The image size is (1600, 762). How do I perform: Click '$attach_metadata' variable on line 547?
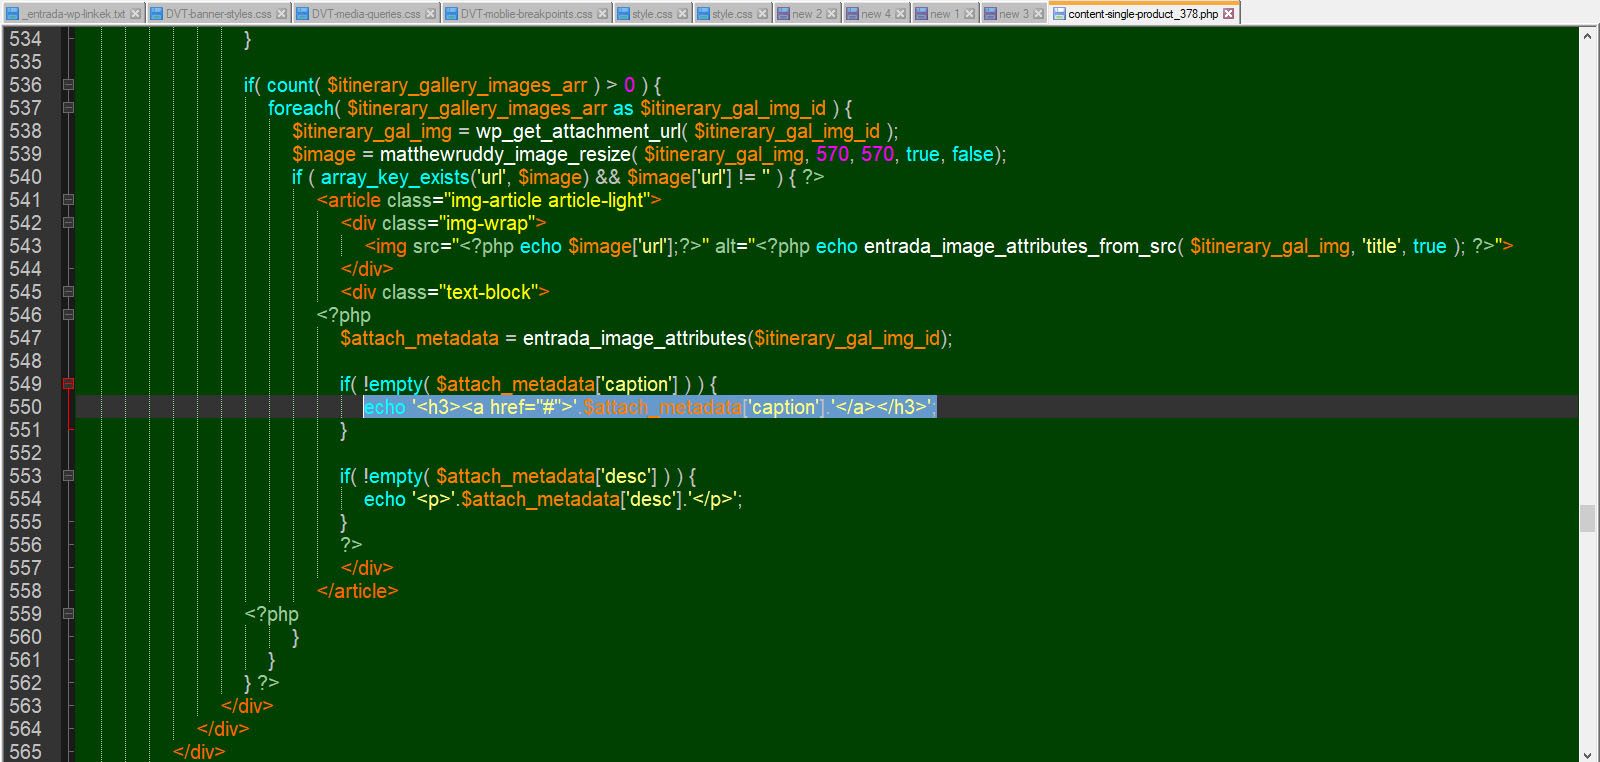click(419, 338)
